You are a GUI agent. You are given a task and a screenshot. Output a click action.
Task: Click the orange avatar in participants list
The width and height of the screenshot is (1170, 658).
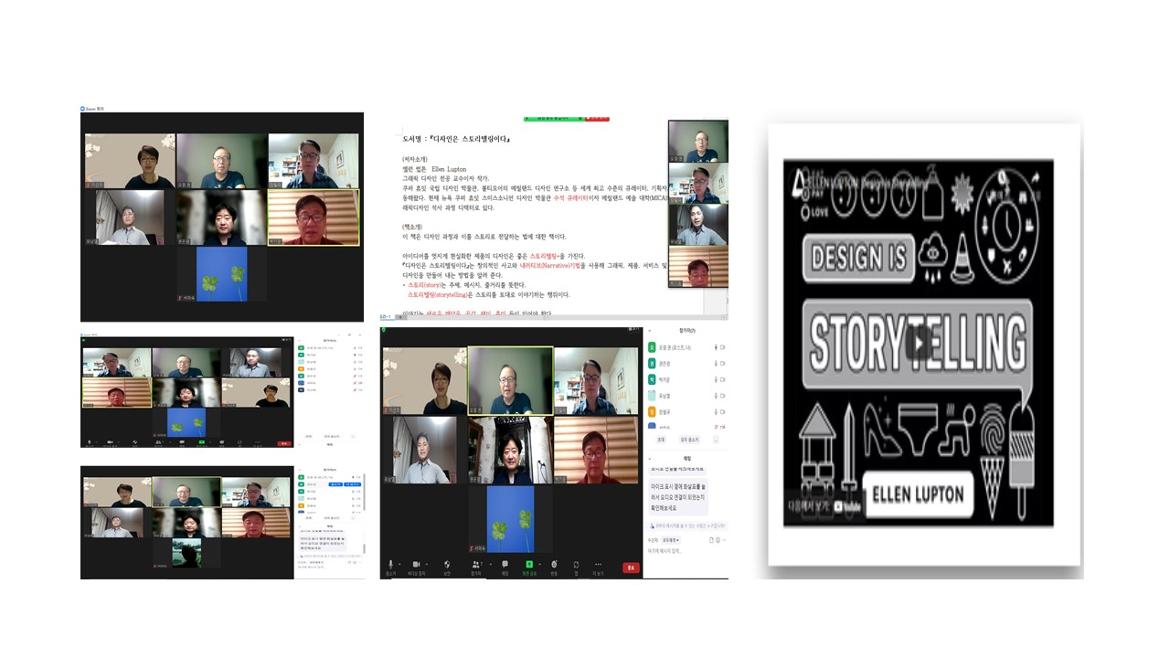click(651, 412)
